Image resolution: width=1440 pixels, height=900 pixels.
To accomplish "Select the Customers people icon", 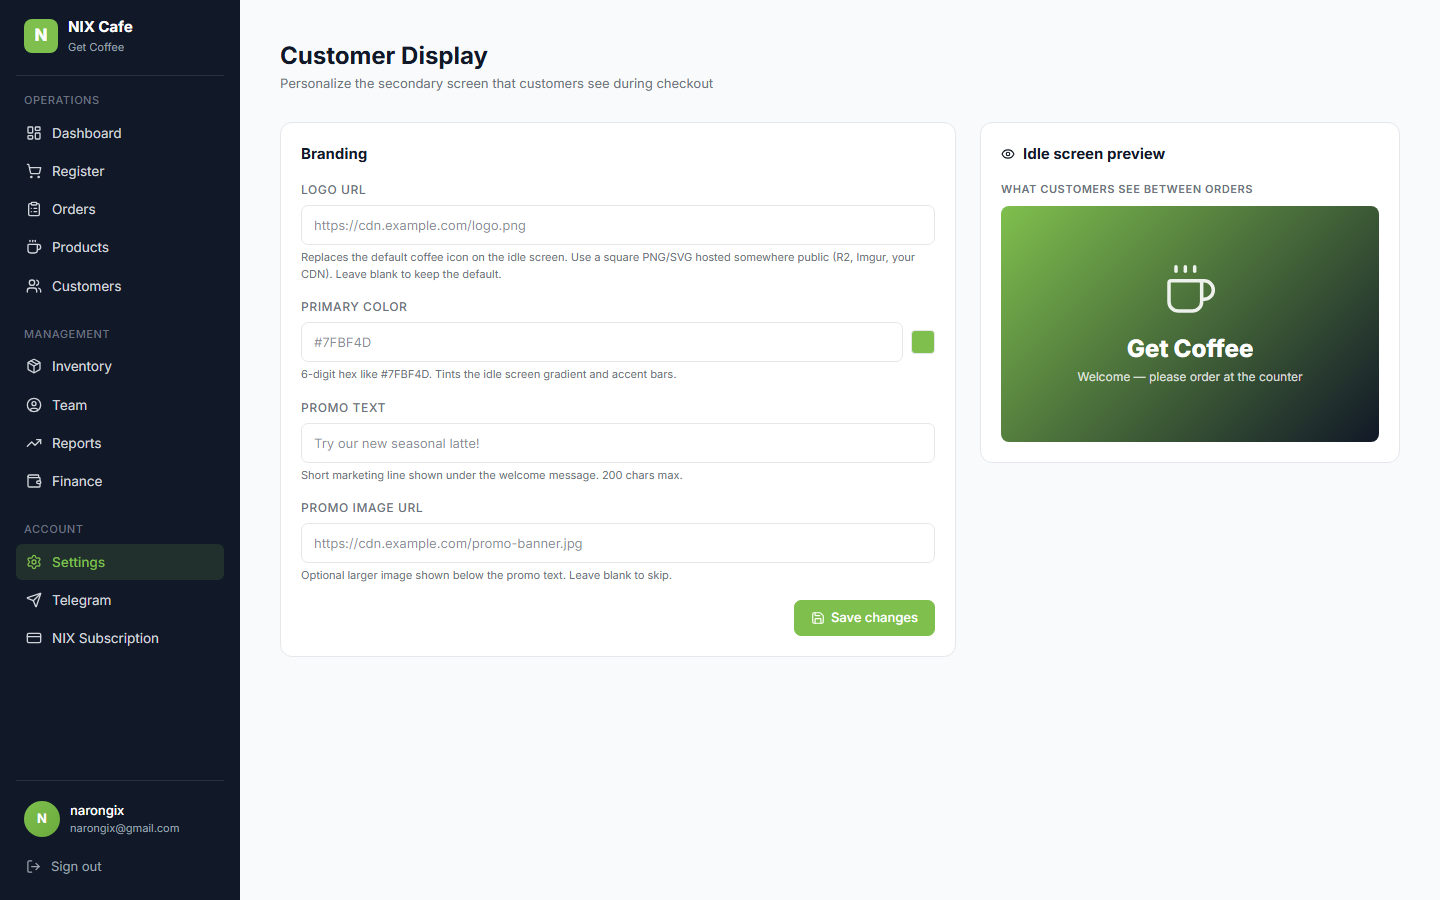I will tap(33, 285).
